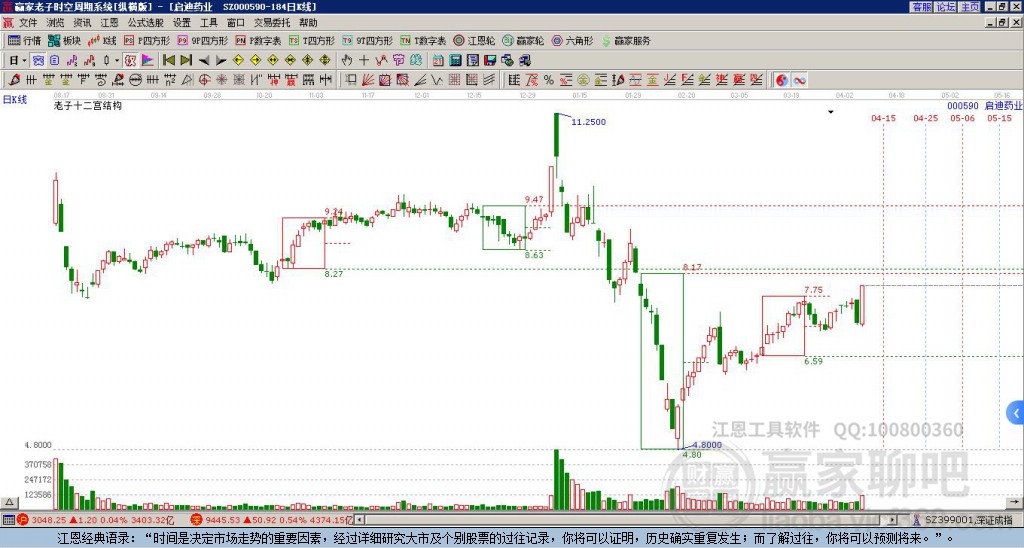Click the 主页 homepage button
The image size is (1024, 548).
pyautogui.click(x=970, y=7)
